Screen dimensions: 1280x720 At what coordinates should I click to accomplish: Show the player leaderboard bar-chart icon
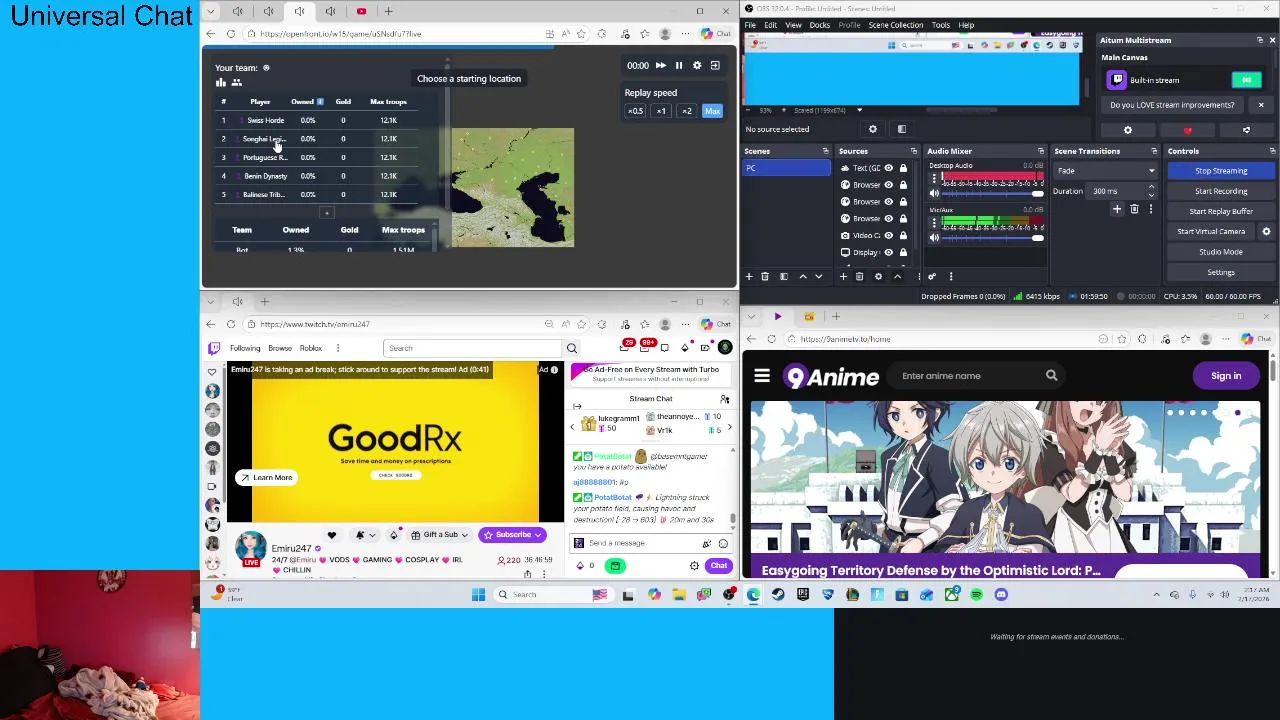tap(221, 82)
